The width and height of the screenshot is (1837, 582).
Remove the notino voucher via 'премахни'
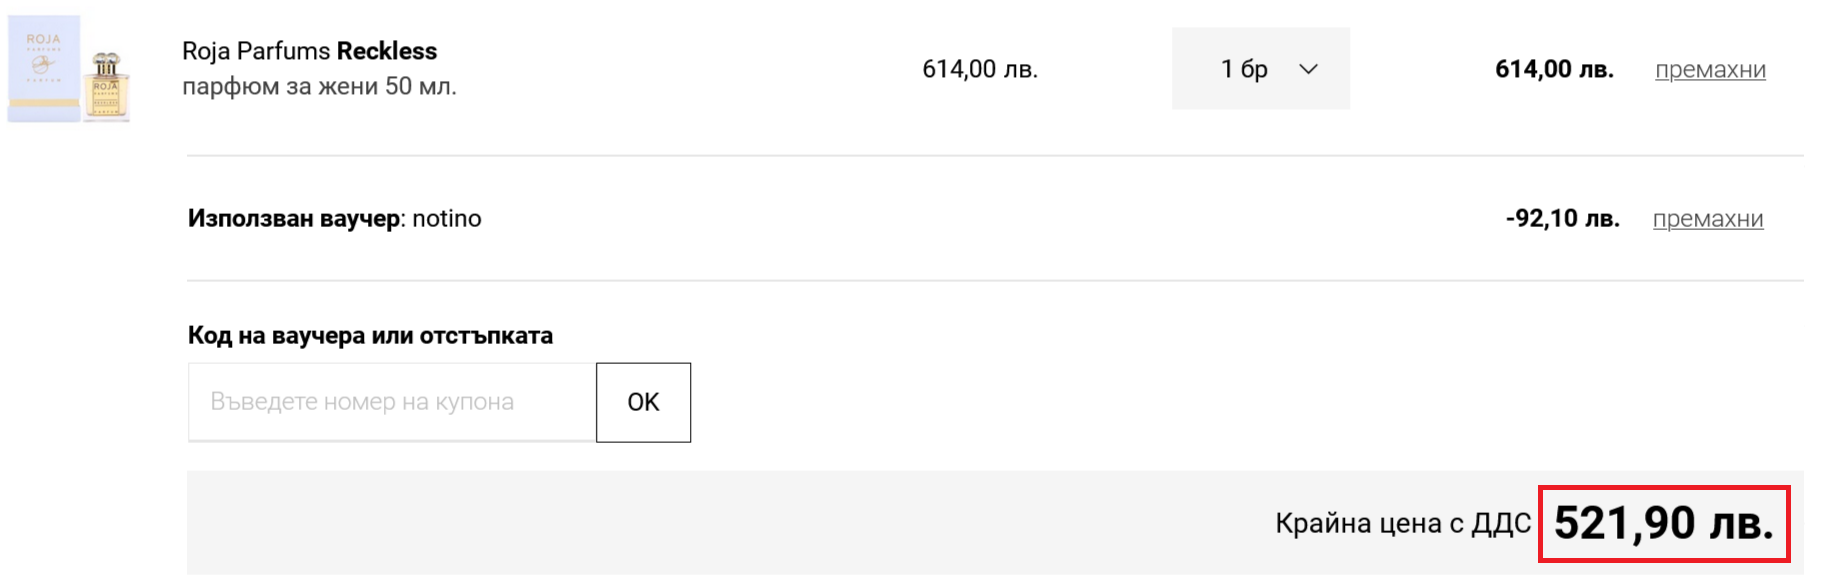coord(1707,219)
